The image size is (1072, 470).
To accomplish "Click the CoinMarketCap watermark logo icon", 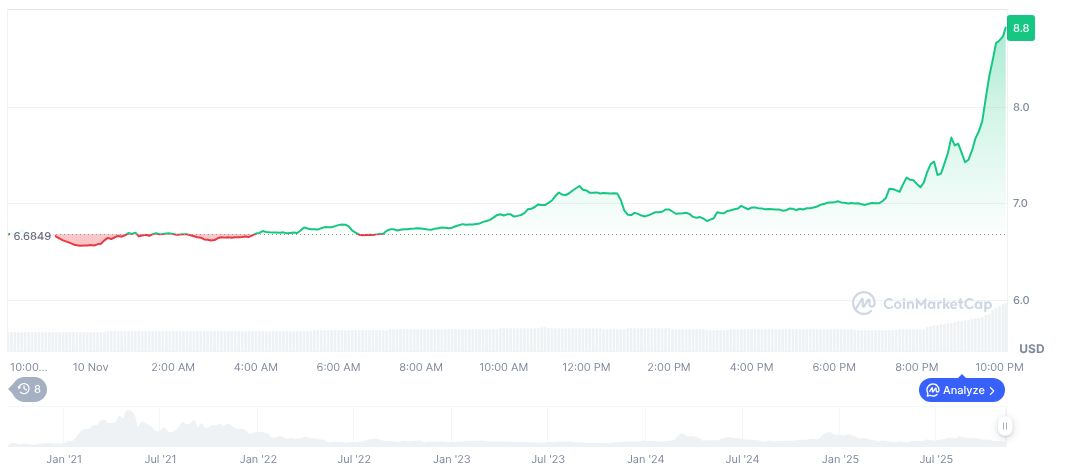I will (x=864, y=303).
